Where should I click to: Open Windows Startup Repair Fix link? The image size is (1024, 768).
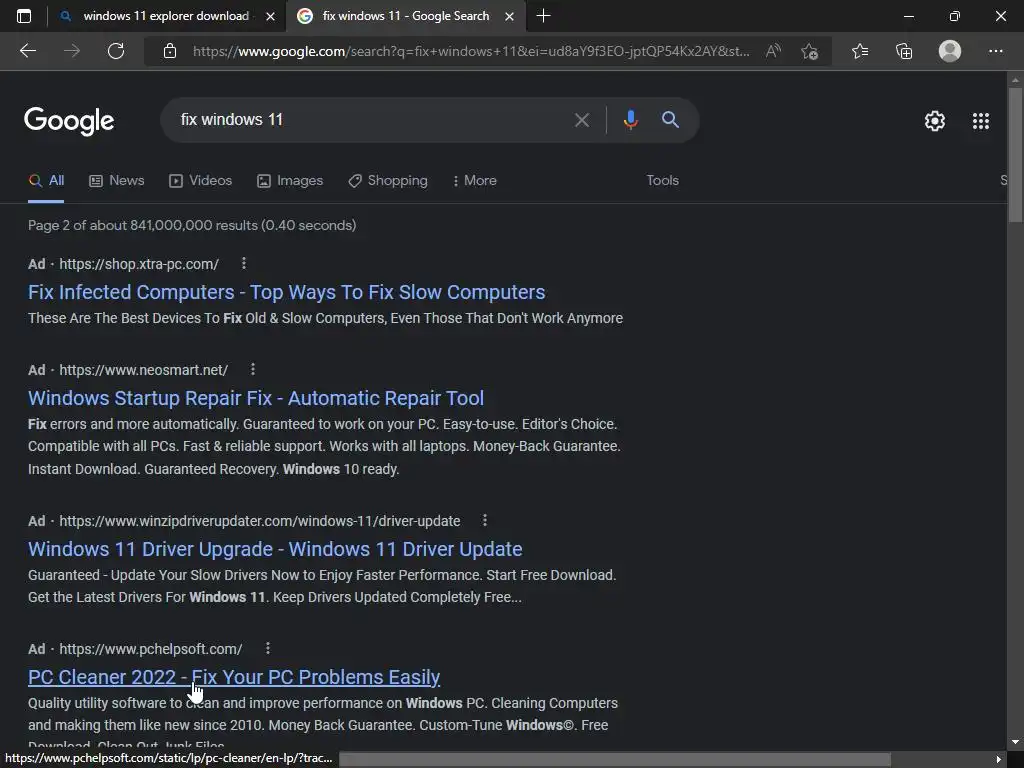[x=256, y=398]
